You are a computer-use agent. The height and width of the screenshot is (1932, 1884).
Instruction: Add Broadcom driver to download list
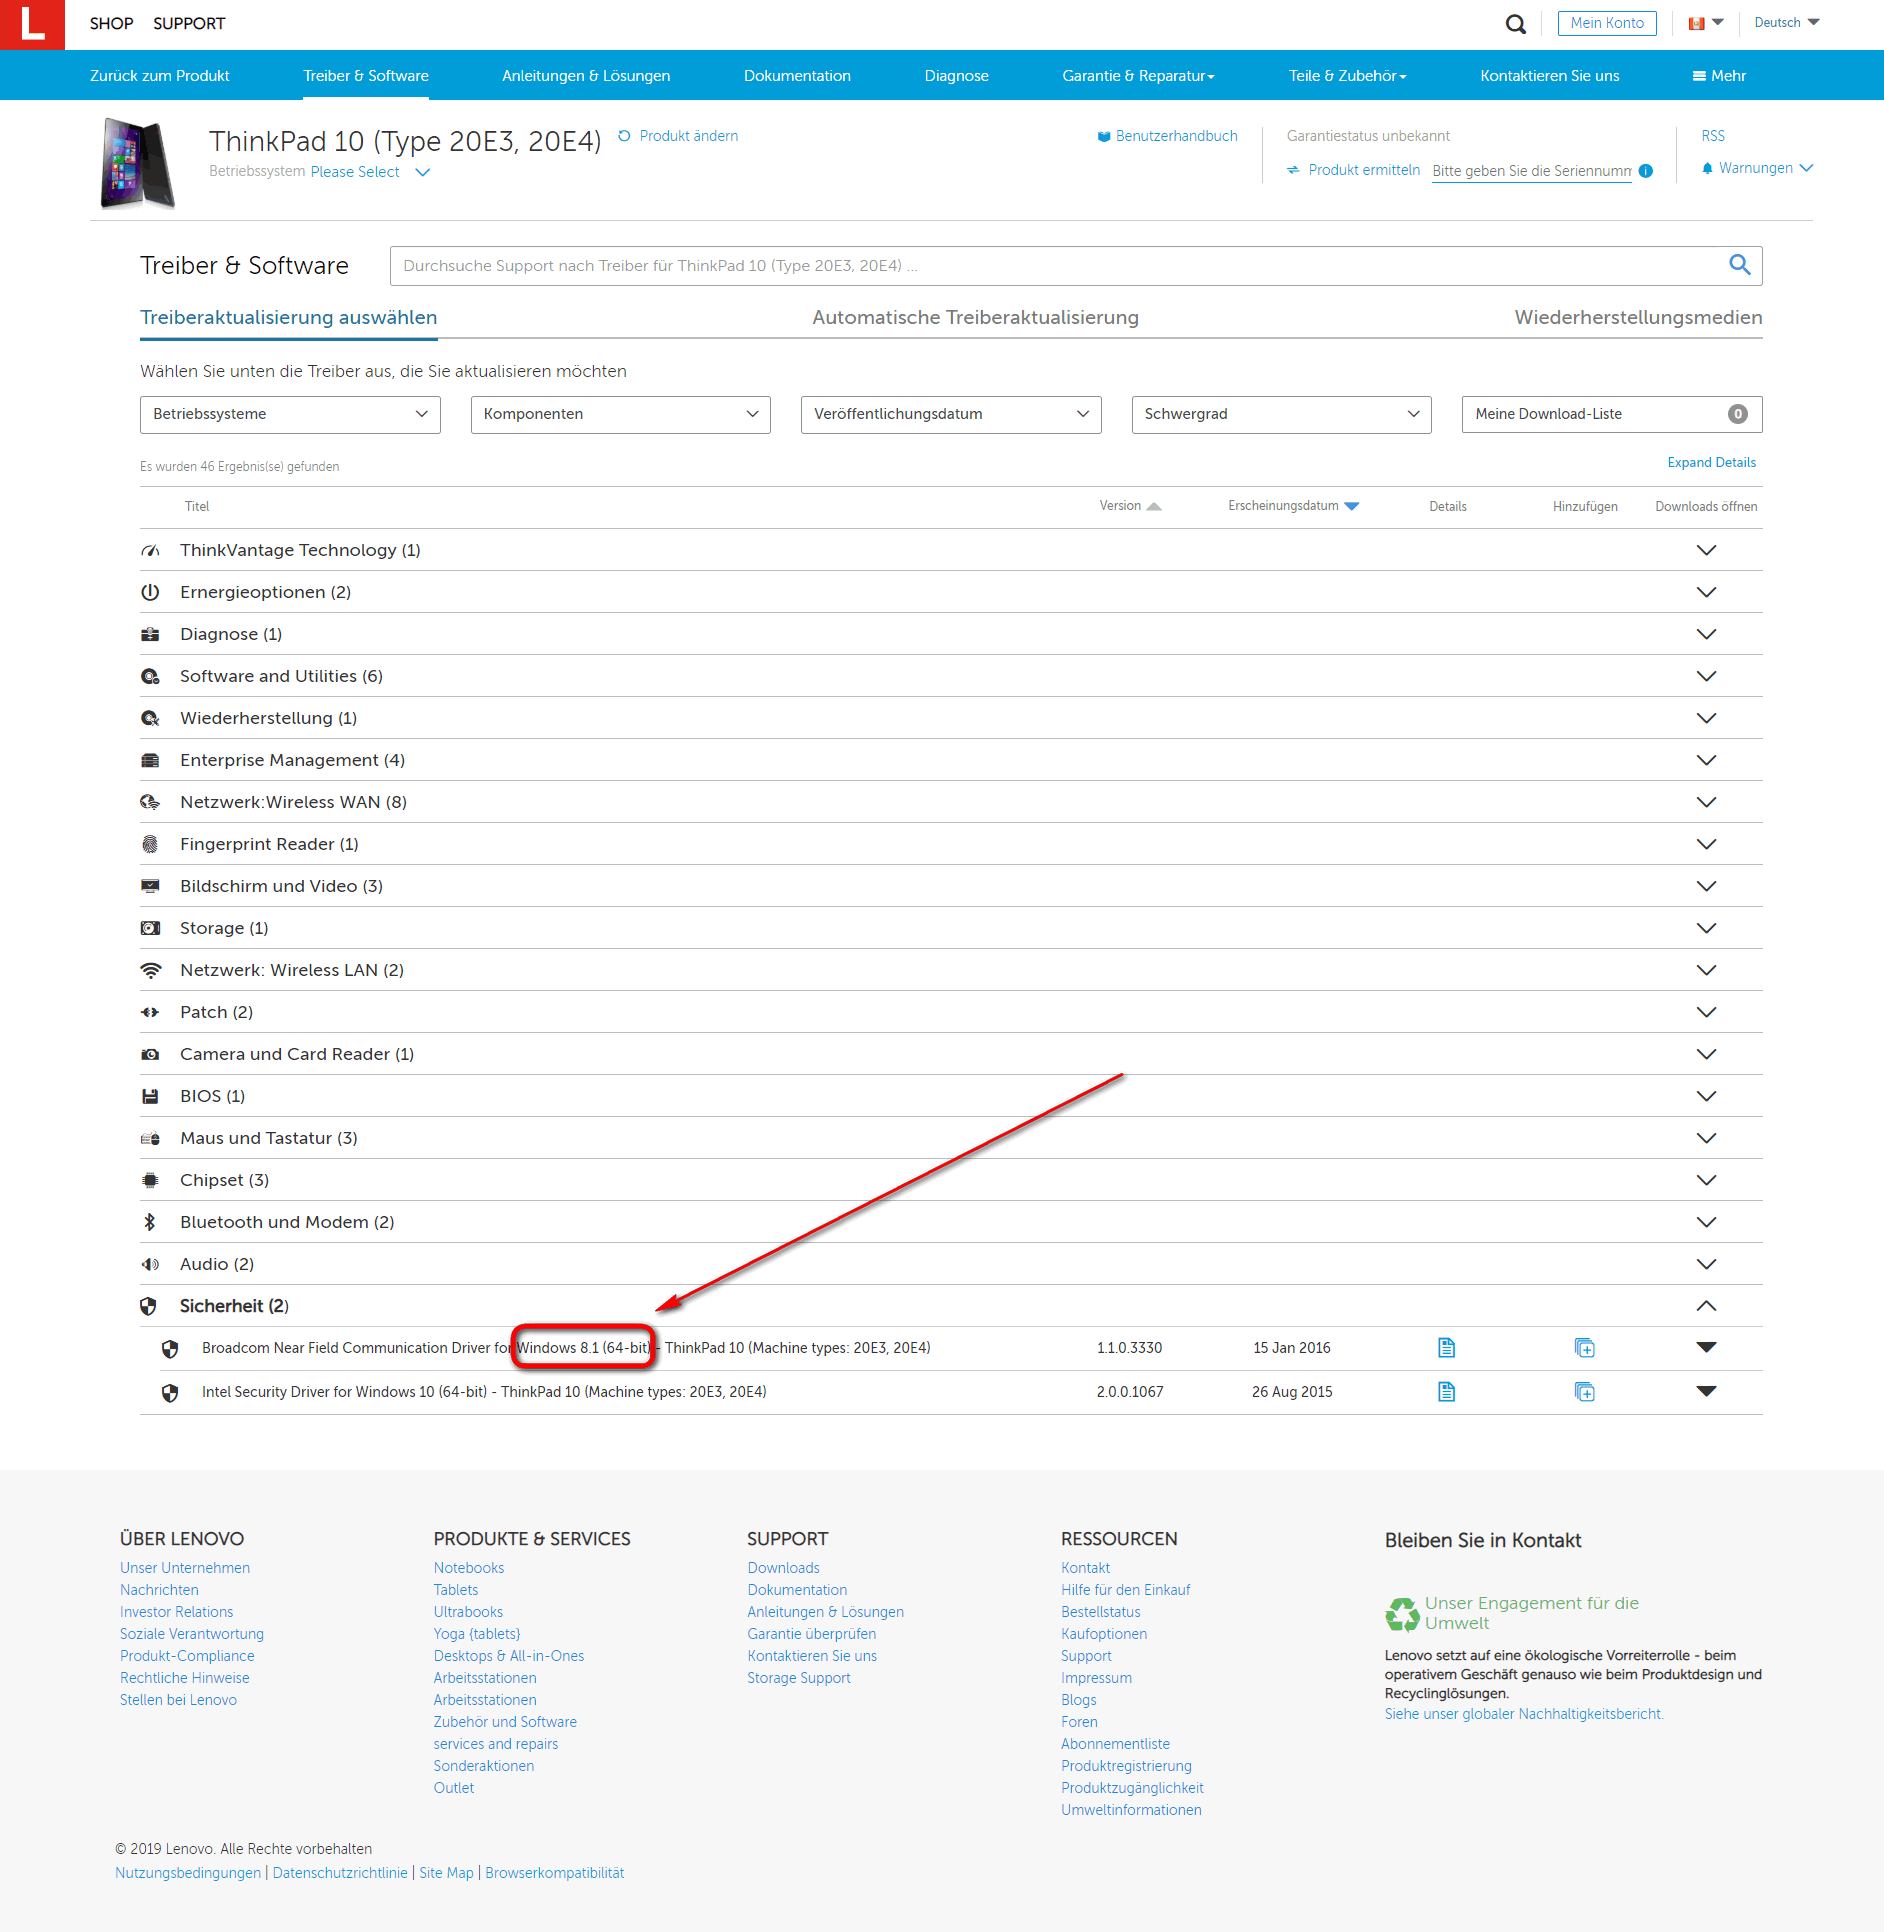(1584, 1348)
